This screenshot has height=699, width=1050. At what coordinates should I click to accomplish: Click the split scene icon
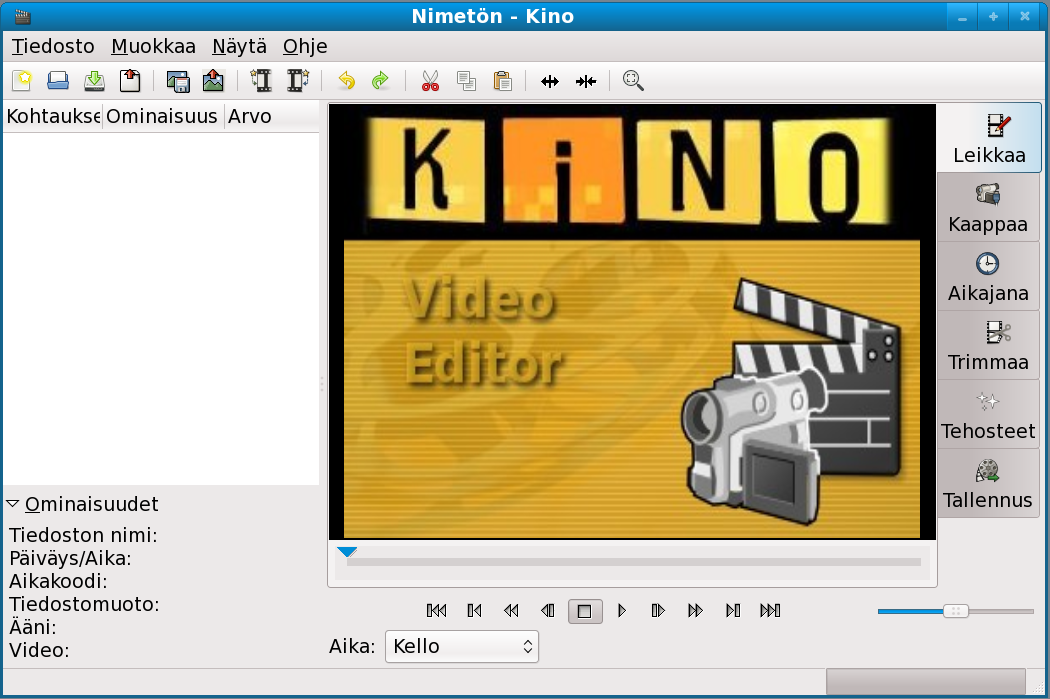coord(549,81)
